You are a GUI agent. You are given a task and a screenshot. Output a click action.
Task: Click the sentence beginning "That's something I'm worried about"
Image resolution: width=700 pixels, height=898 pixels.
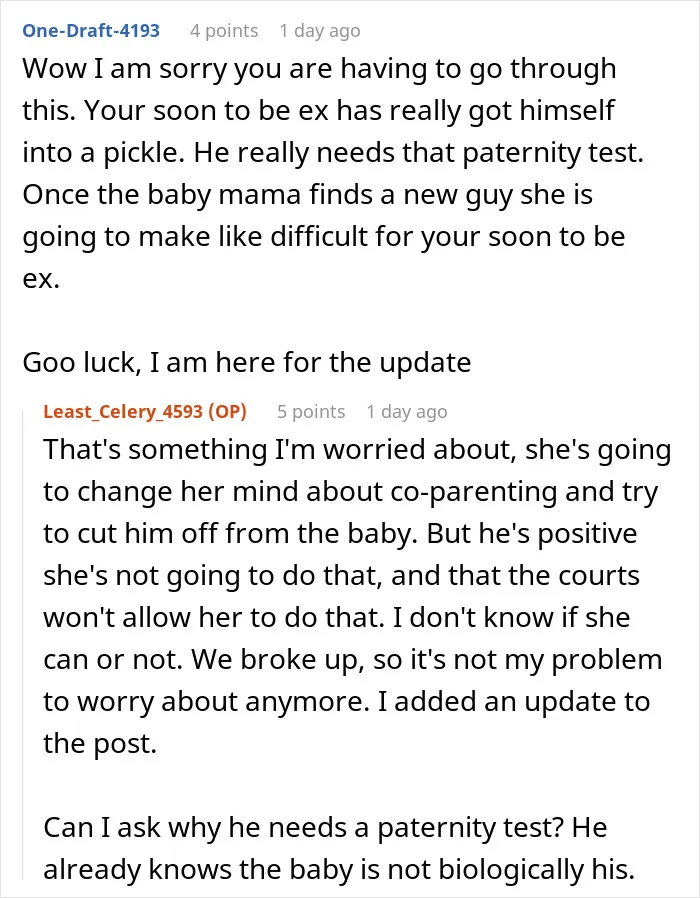pyautogui.click(x=357, y=491)
